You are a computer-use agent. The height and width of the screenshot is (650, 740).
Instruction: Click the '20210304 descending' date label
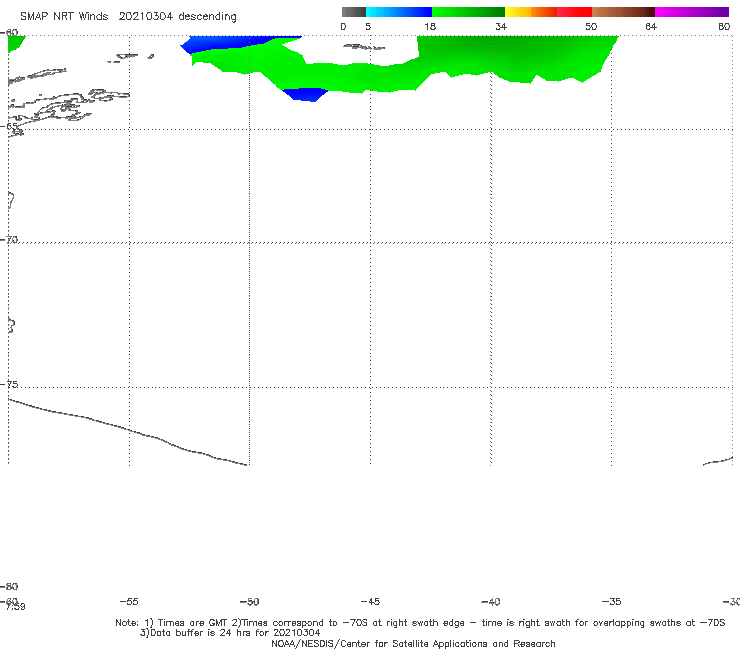pos(177,16)
